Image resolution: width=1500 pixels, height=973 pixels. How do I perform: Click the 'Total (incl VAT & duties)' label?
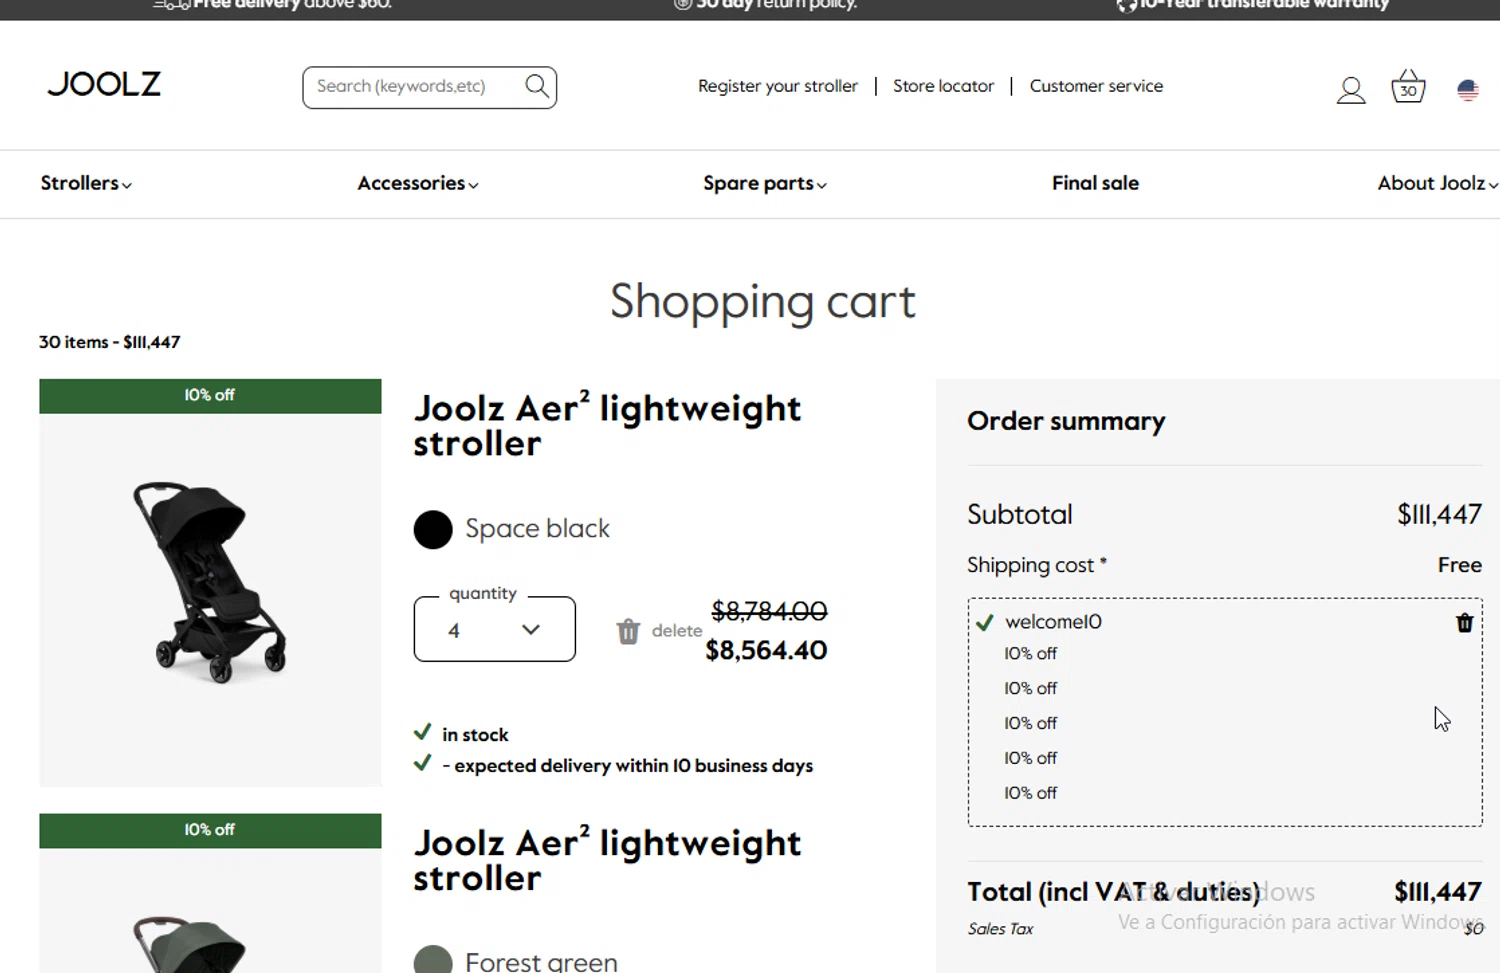[x=1113, y=892]
